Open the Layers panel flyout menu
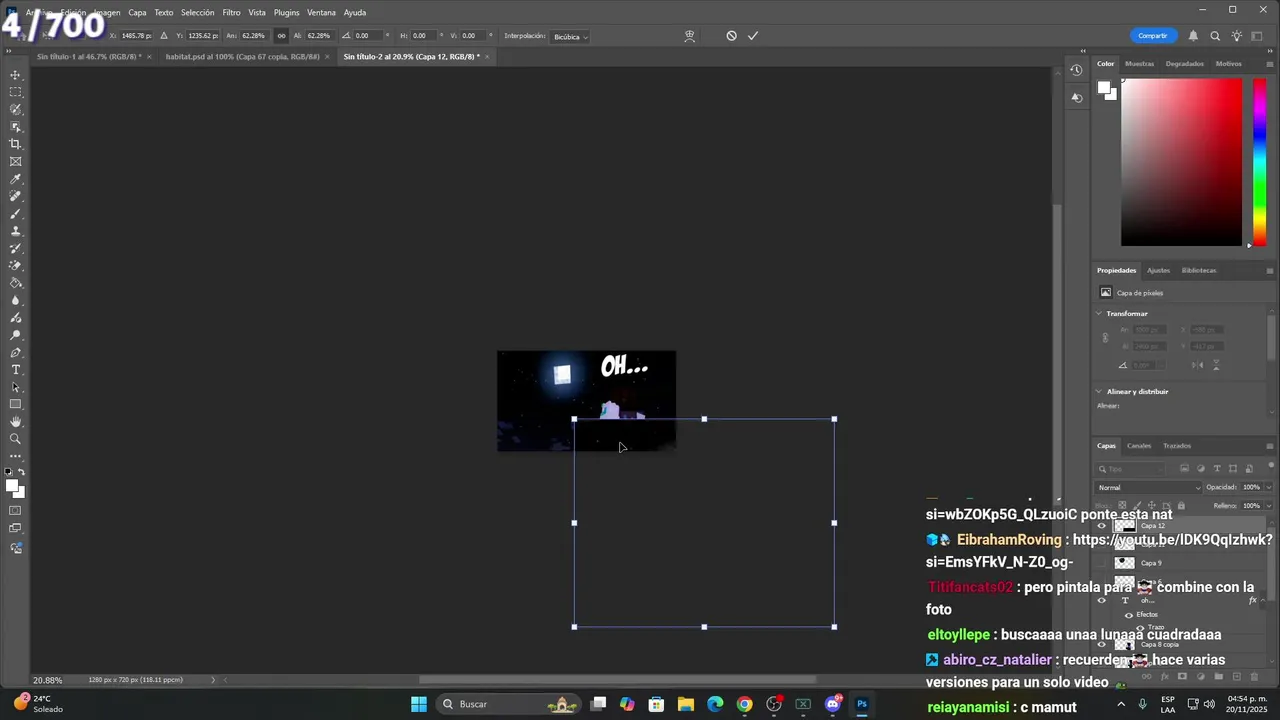 (x=1270, y=446)
